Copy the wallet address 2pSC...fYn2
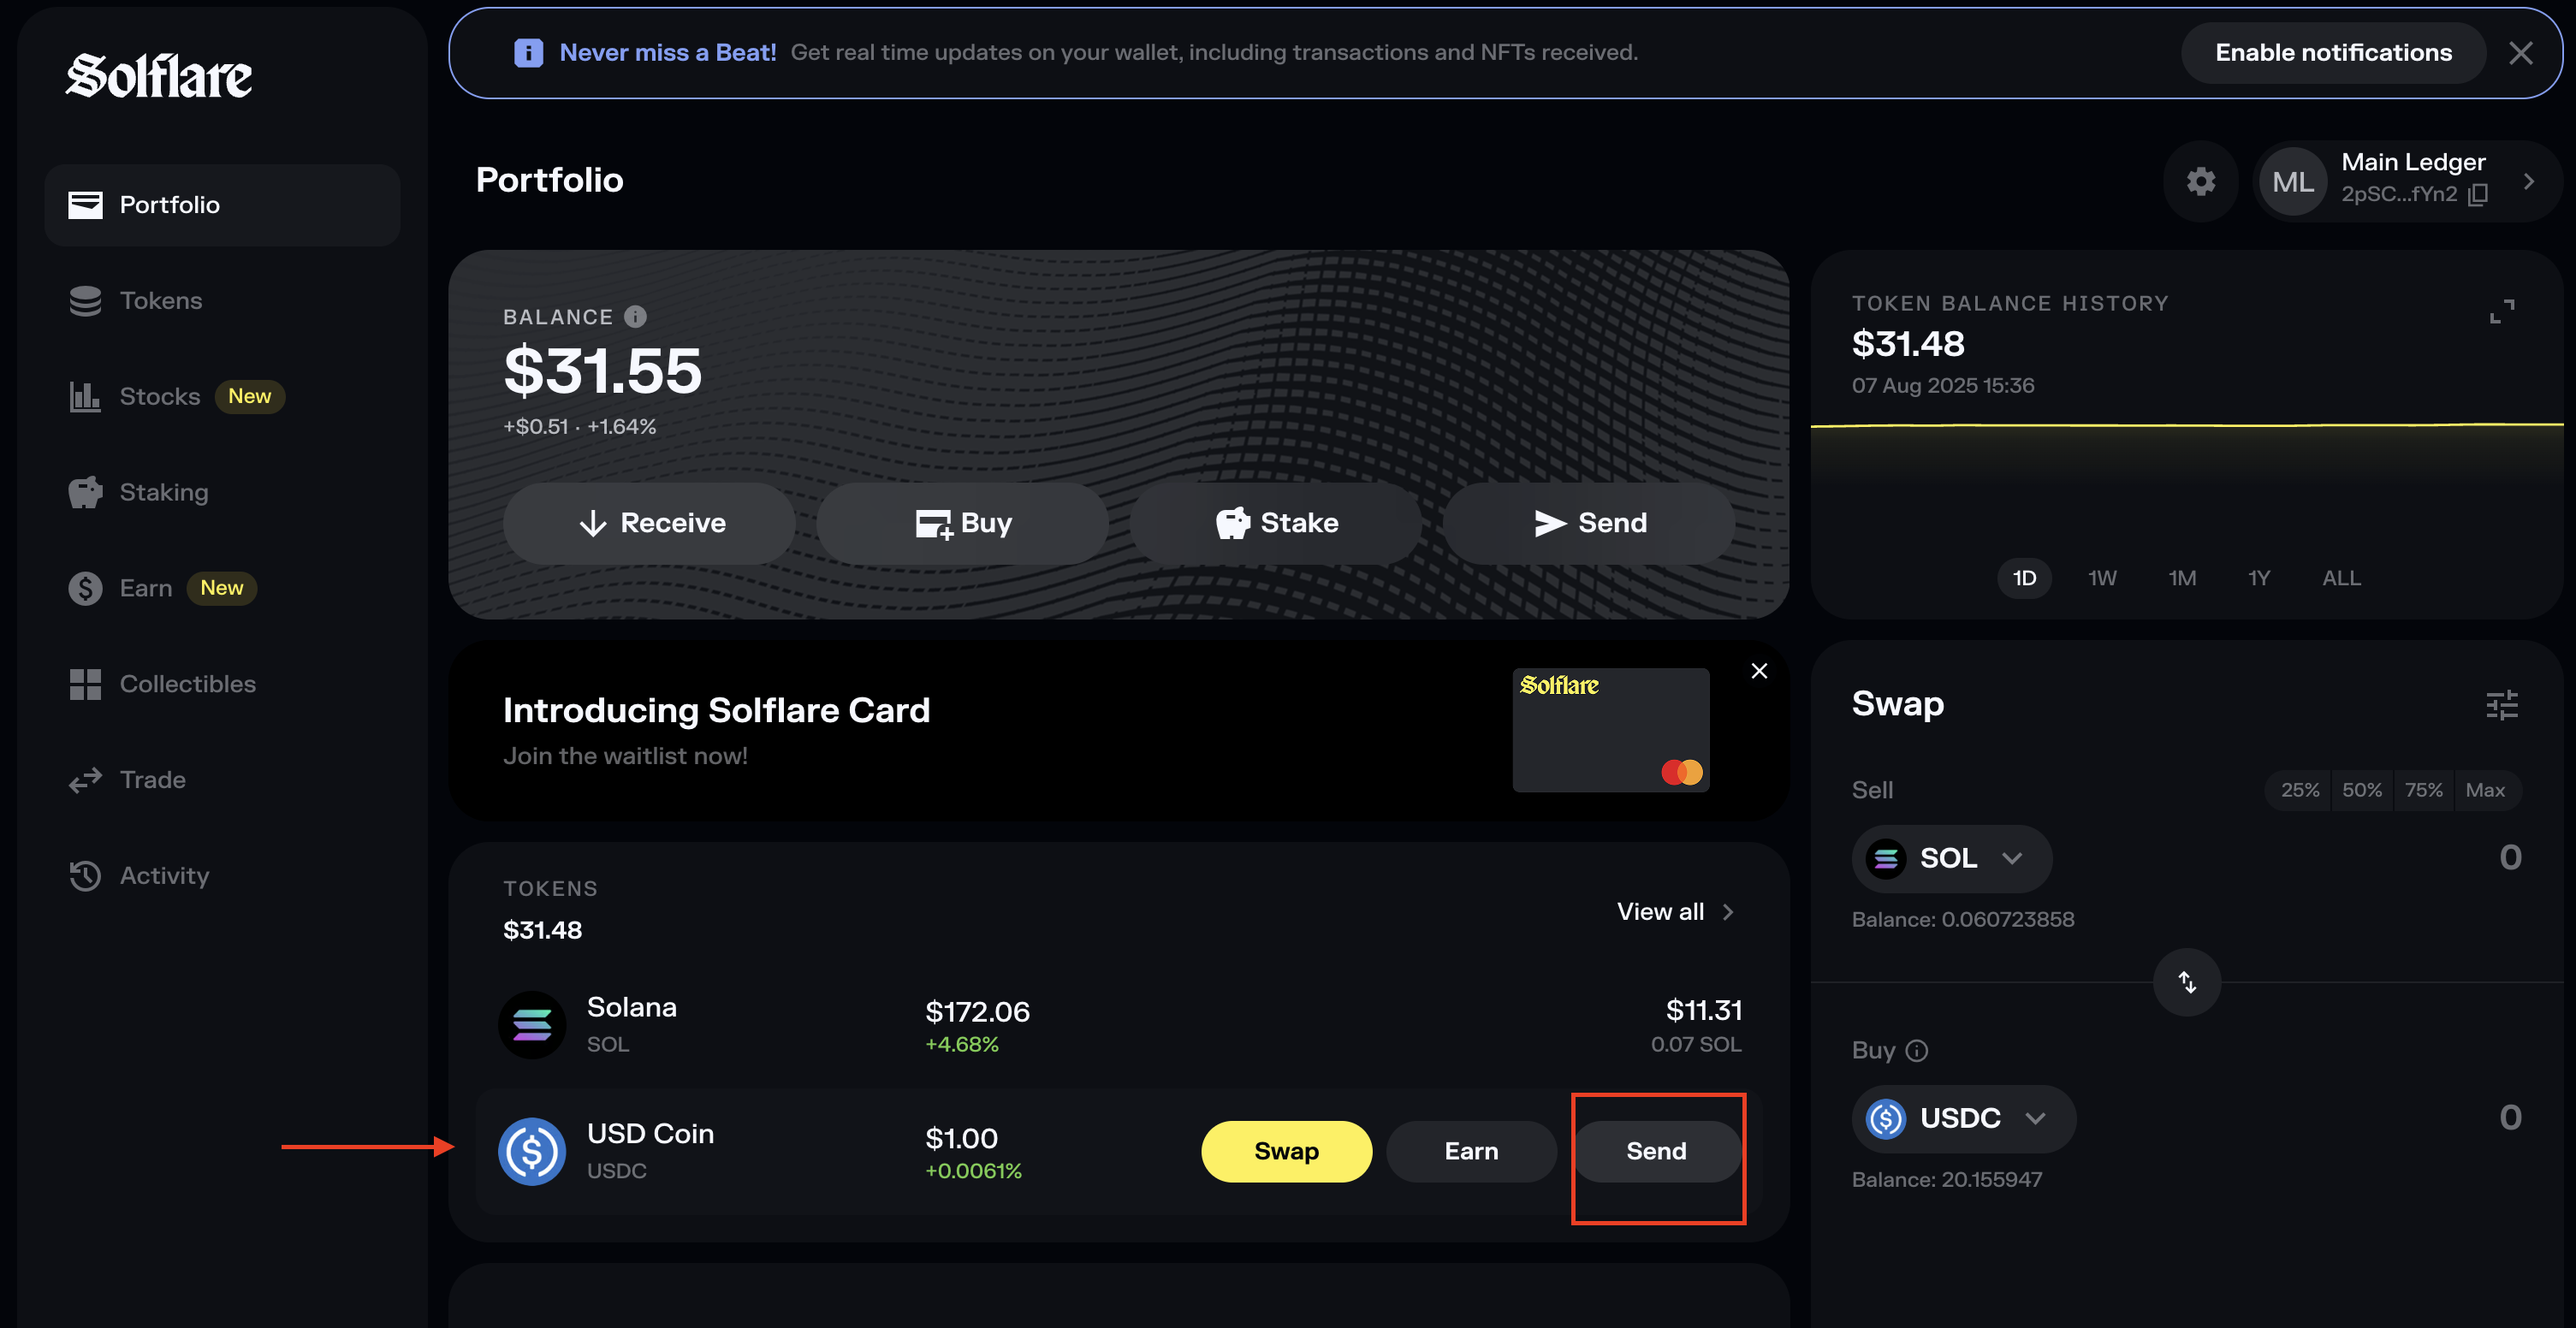This screenshot has width=2576, height=1328. click(2479, 194)
